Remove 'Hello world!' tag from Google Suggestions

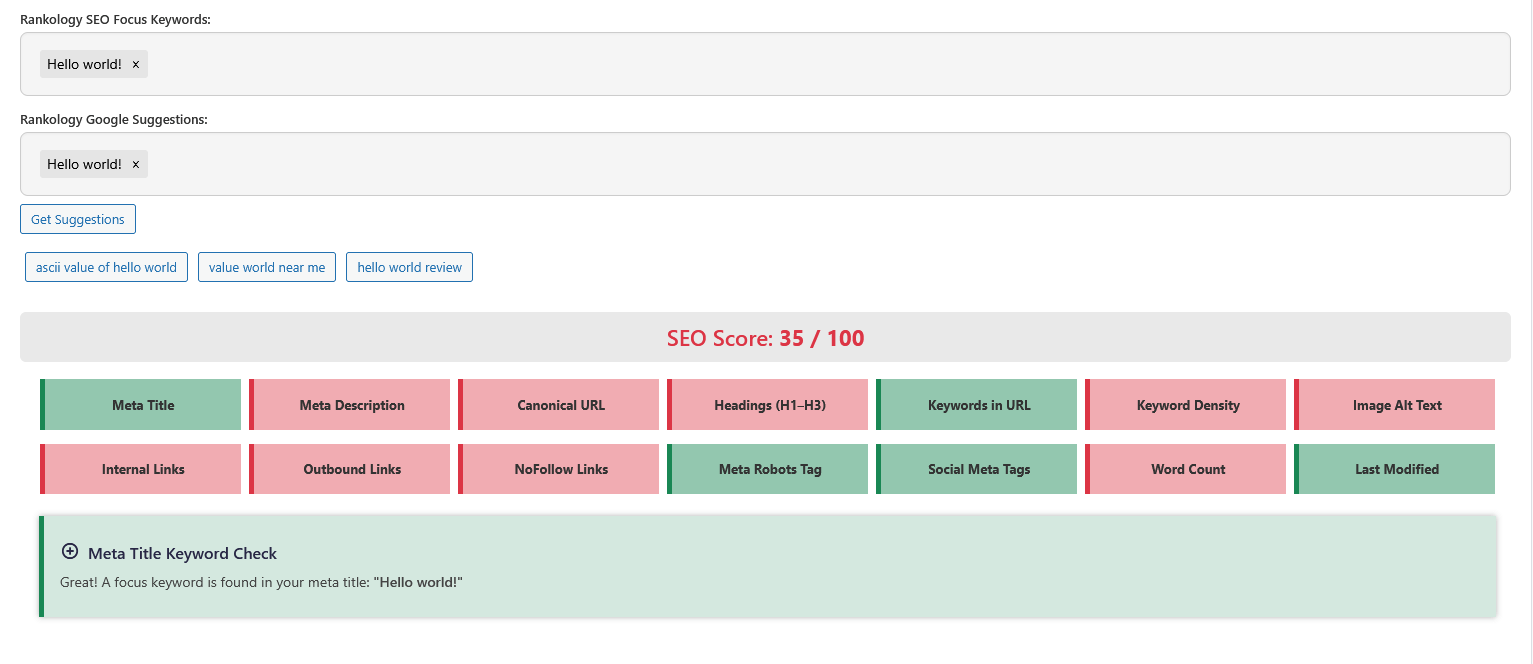pyautogui.click(x=136, y=164)
